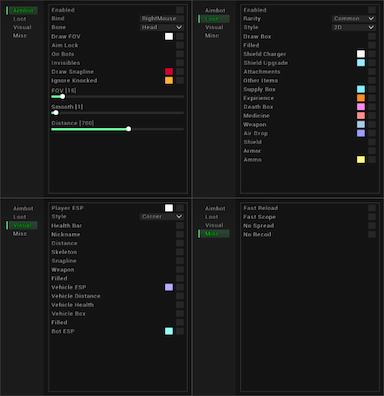Enable the No Recoil checkbox
The image size is (384, 396).
click(372, 234)
